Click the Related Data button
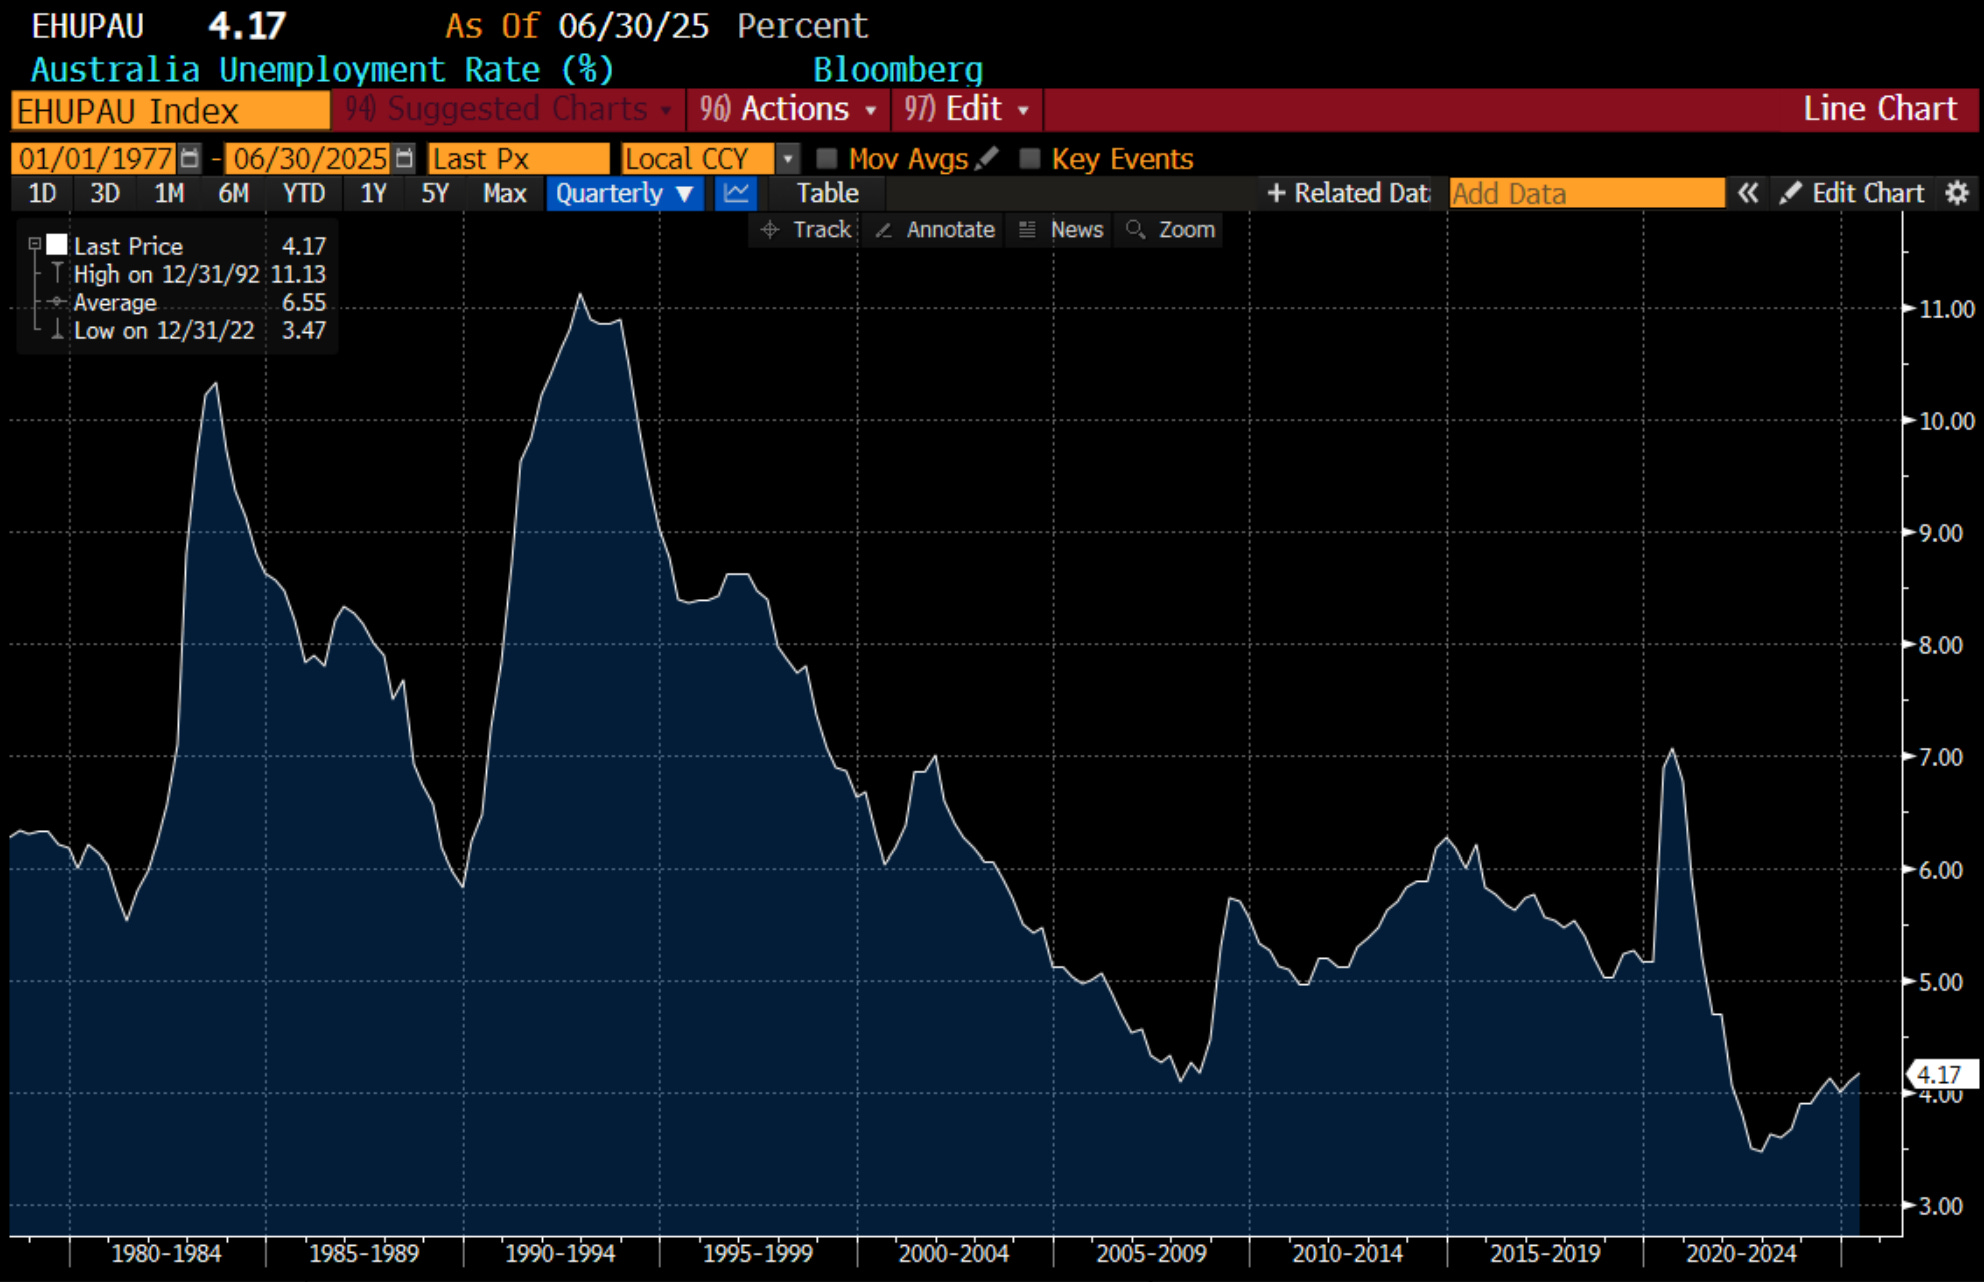The image size is (1984, 1282). tap(1348, 193)
